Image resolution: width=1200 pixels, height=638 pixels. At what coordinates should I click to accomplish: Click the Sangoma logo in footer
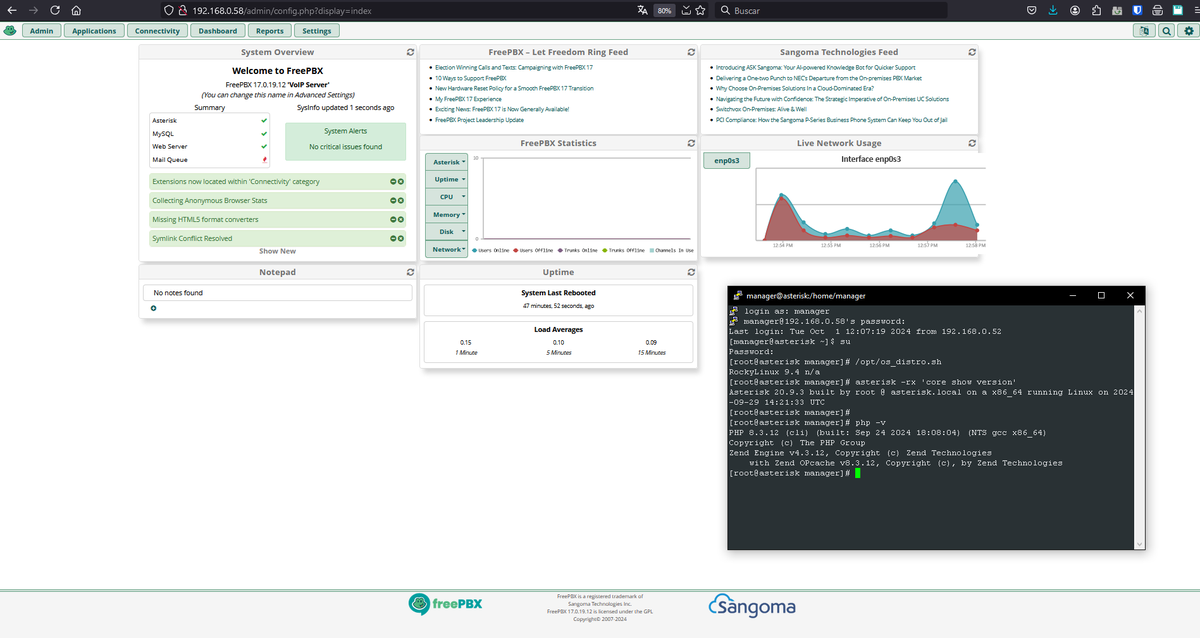751,606
